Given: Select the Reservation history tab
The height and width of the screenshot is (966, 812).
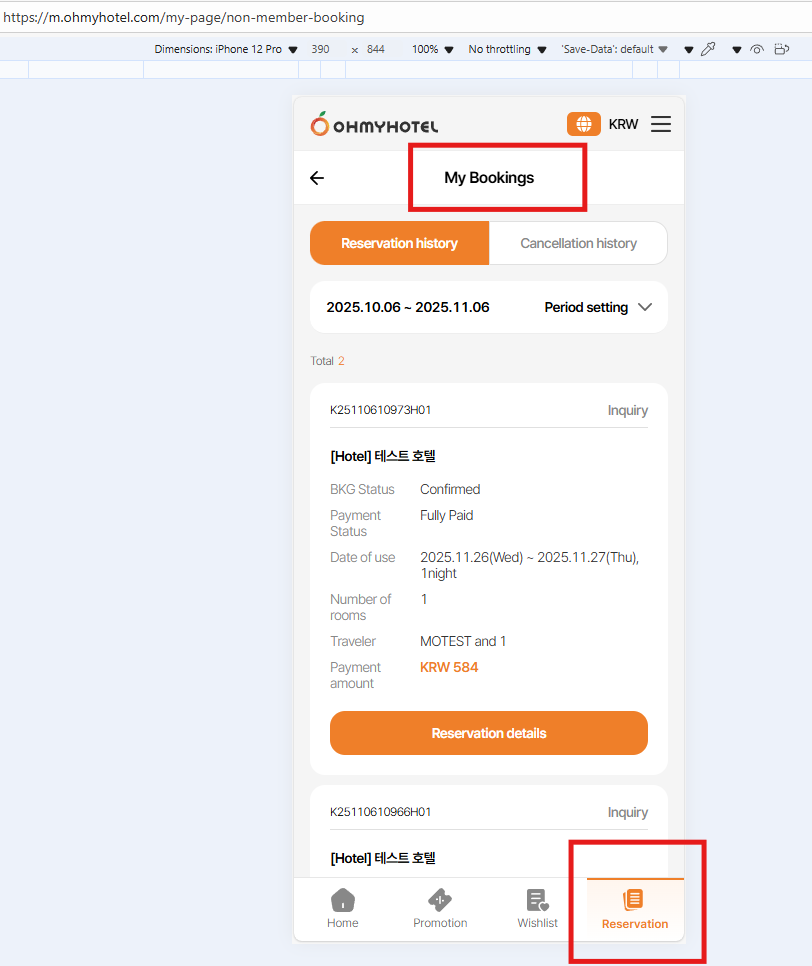Looking at the screenshot, I should [x=399, y=243].
